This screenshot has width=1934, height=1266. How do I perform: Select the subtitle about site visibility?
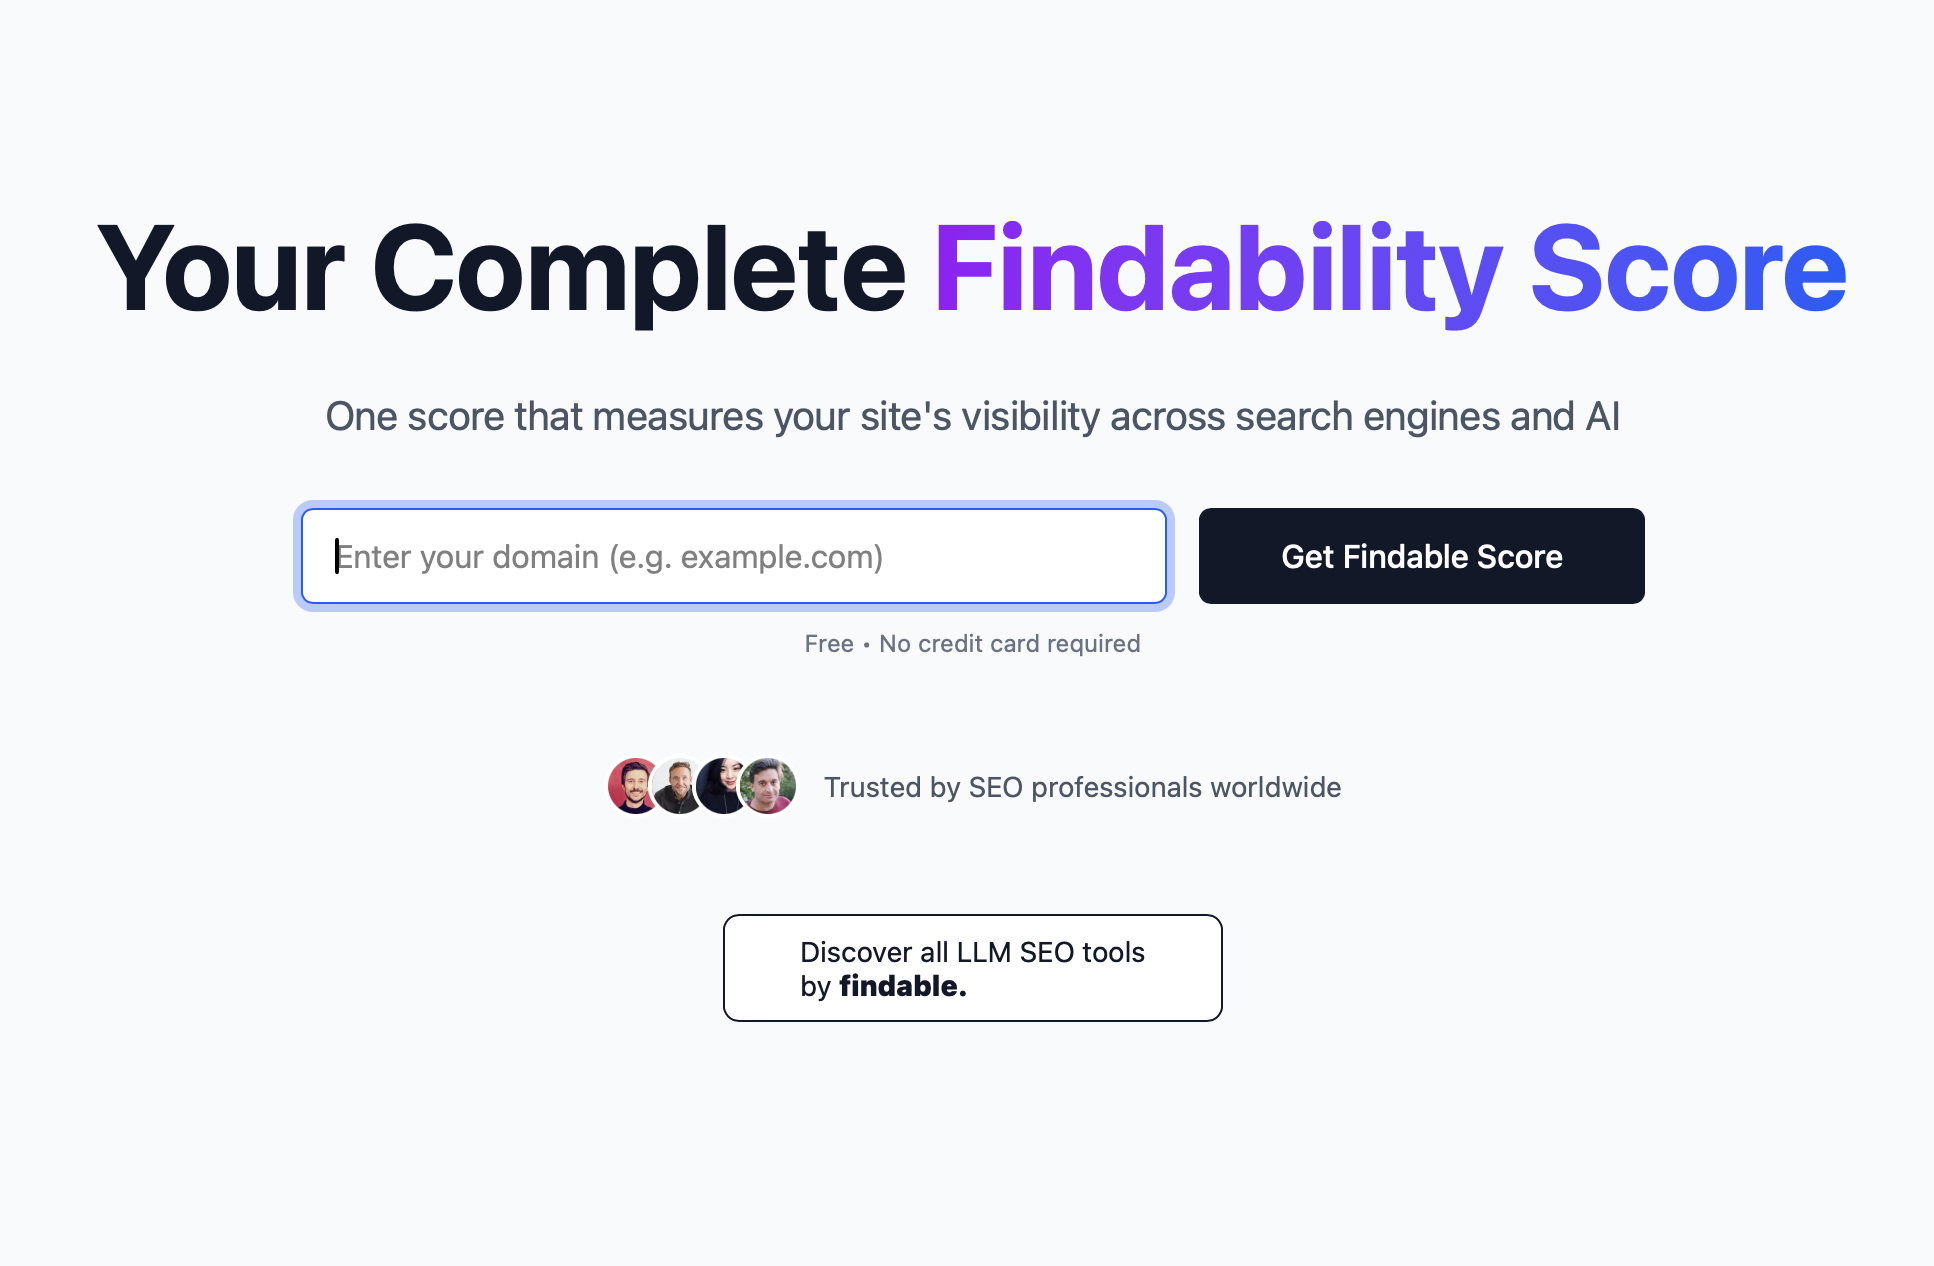click(x=972, y=417)
